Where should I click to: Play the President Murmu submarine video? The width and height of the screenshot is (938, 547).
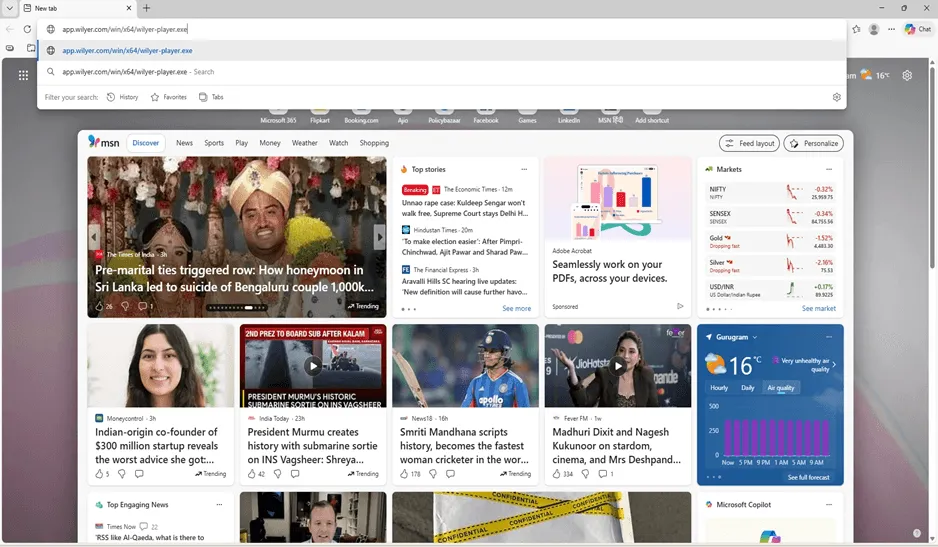(x=313, y=366)
